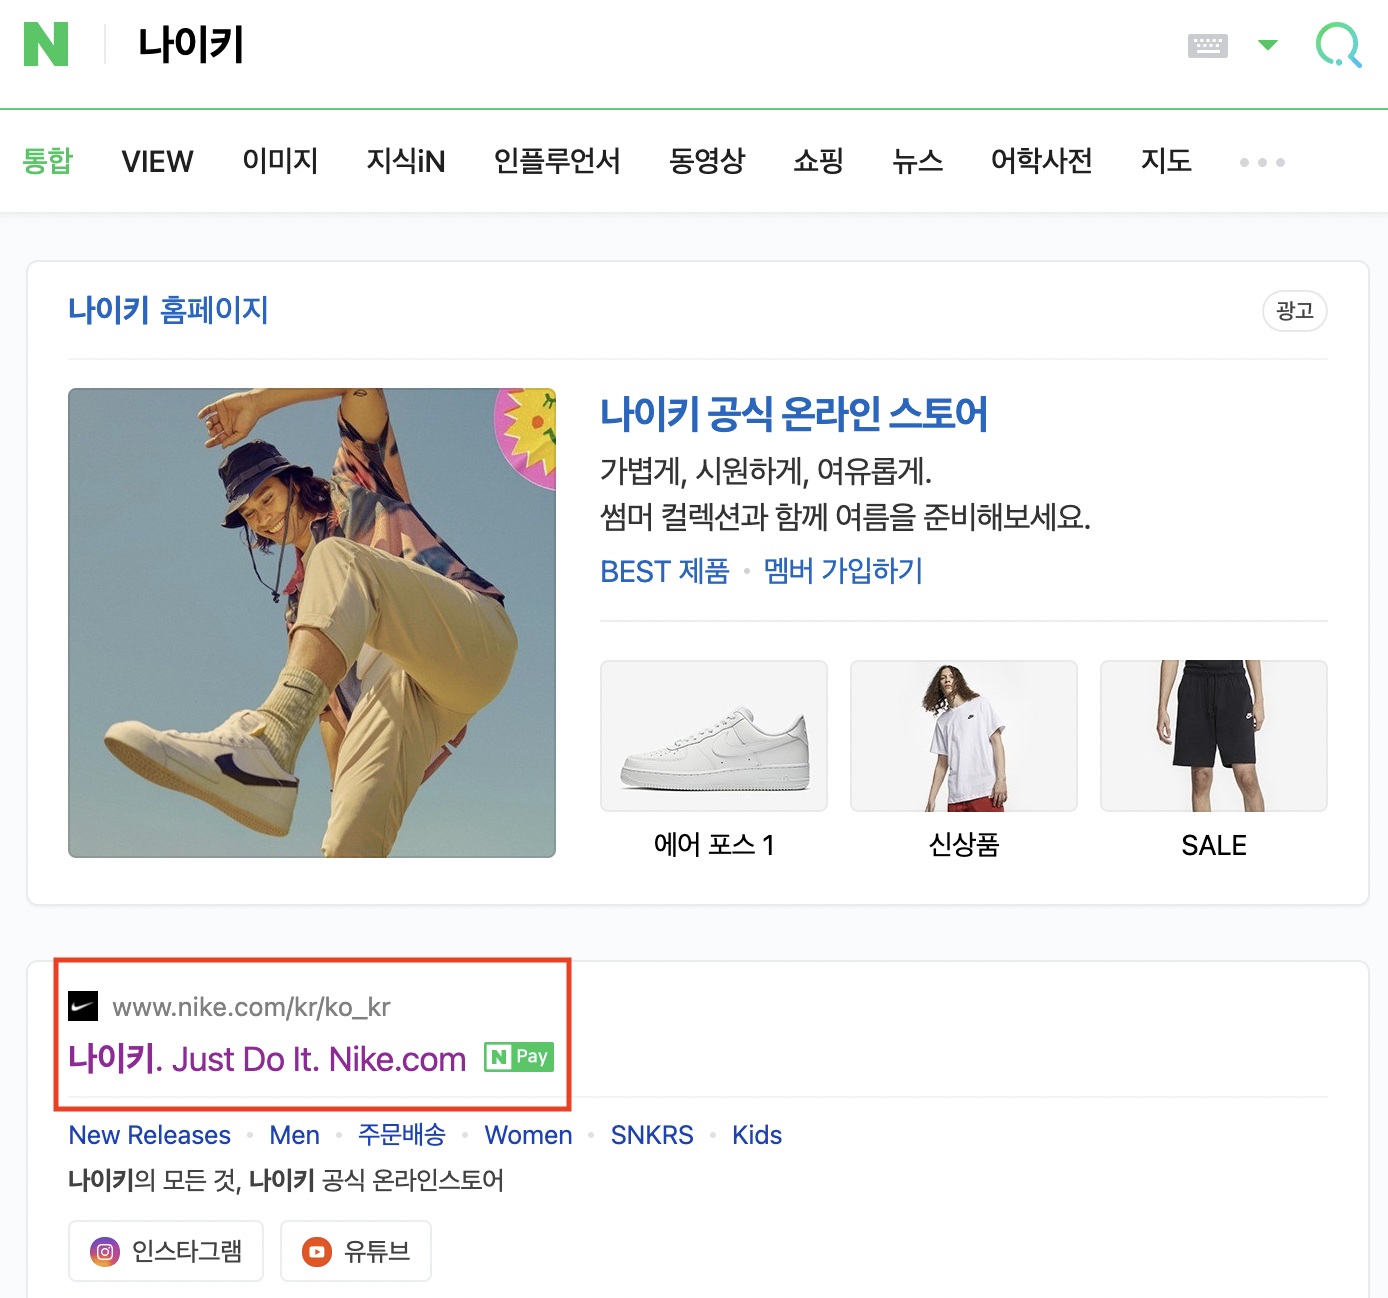Screen dimensions: 1388x1298
Task: Open the www.nike.com/kr/ko_kr URL
Action: (251, 1007)
